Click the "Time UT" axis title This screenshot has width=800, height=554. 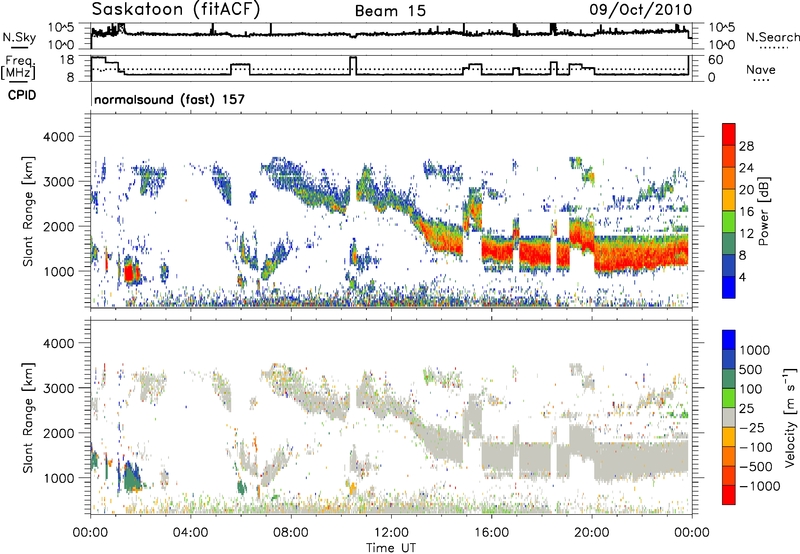tap(391, 548)
